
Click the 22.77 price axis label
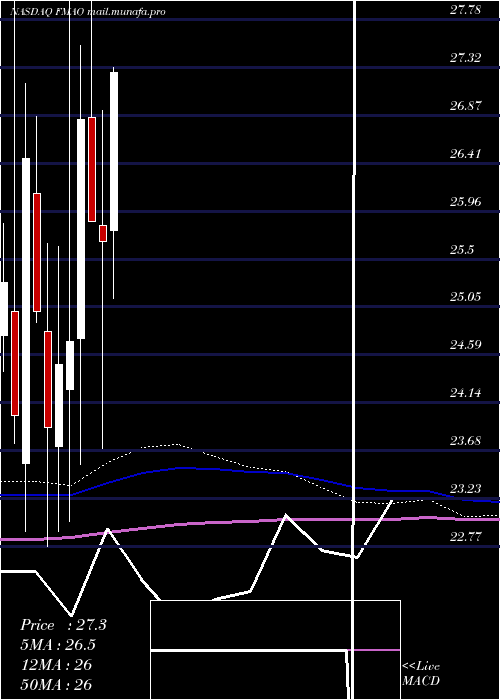[x=466, y=536]
